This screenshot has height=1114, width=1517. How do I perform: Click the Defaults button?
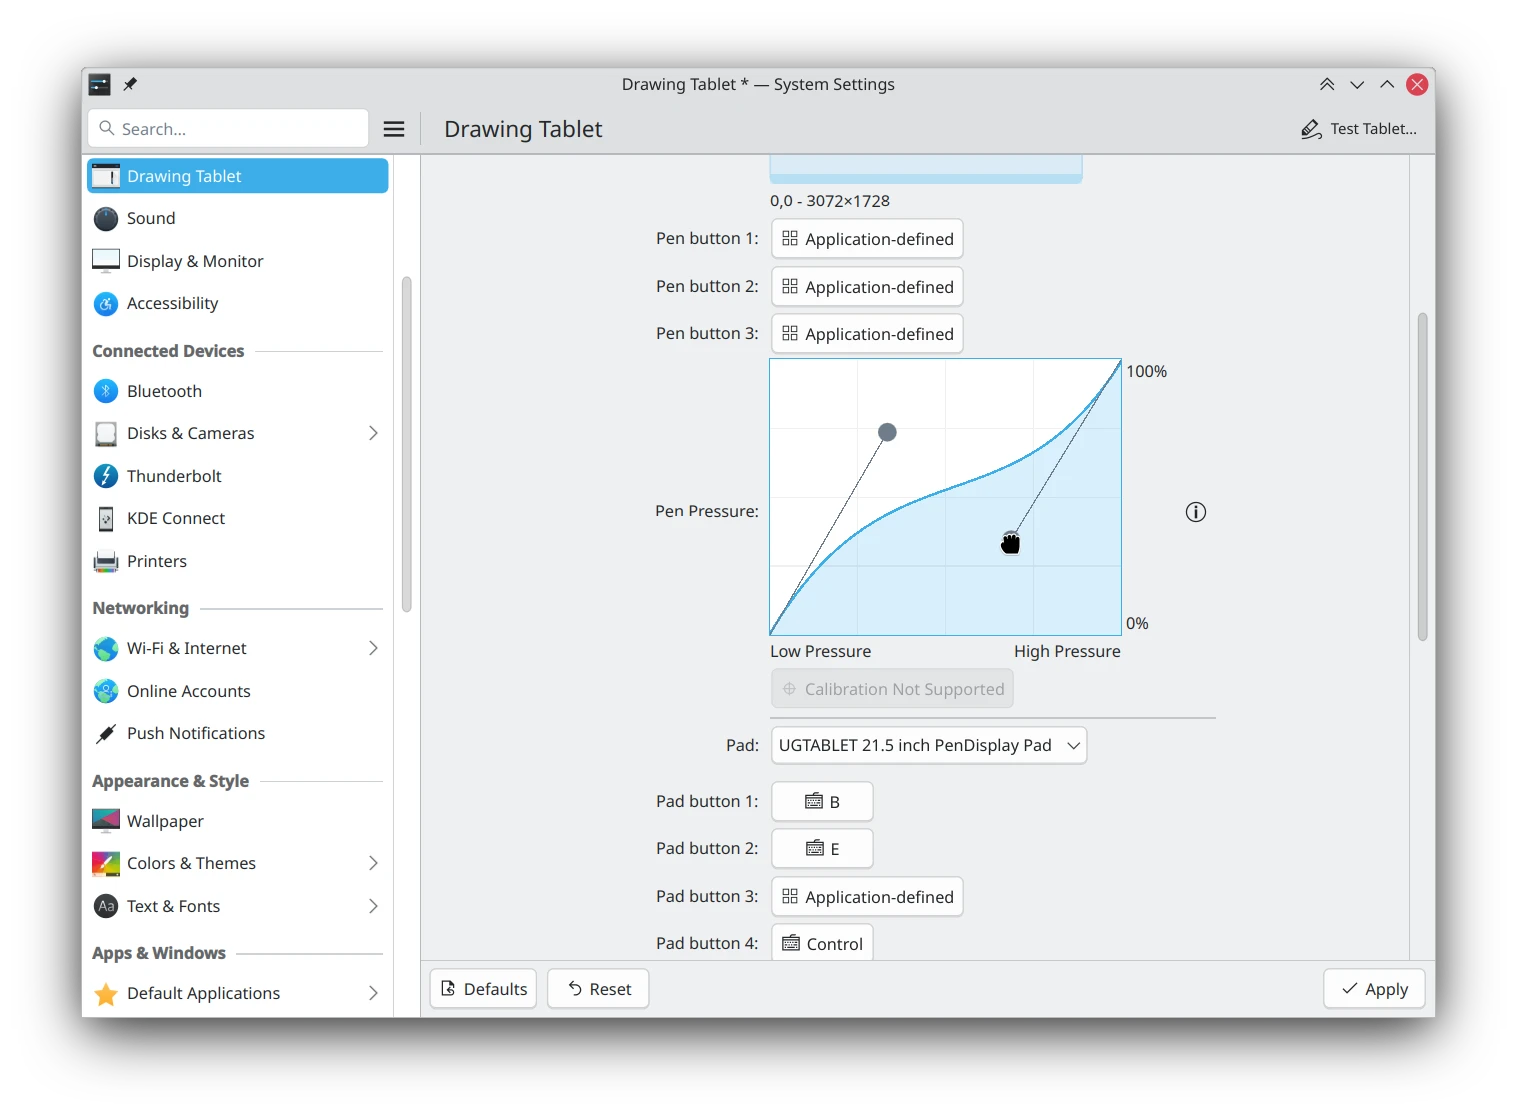point(483,989)
